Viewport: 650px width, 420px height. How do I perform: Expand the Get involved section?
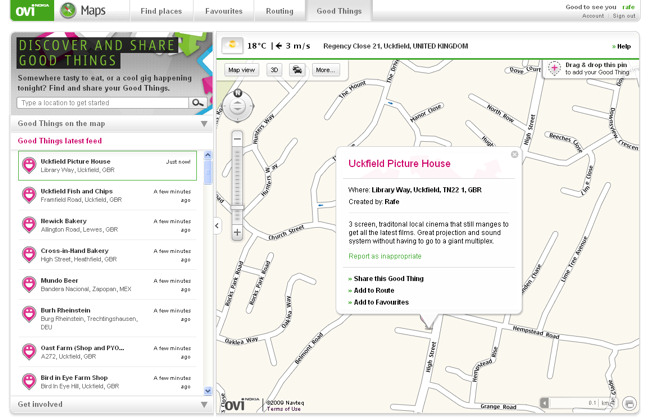click(112, 404)
